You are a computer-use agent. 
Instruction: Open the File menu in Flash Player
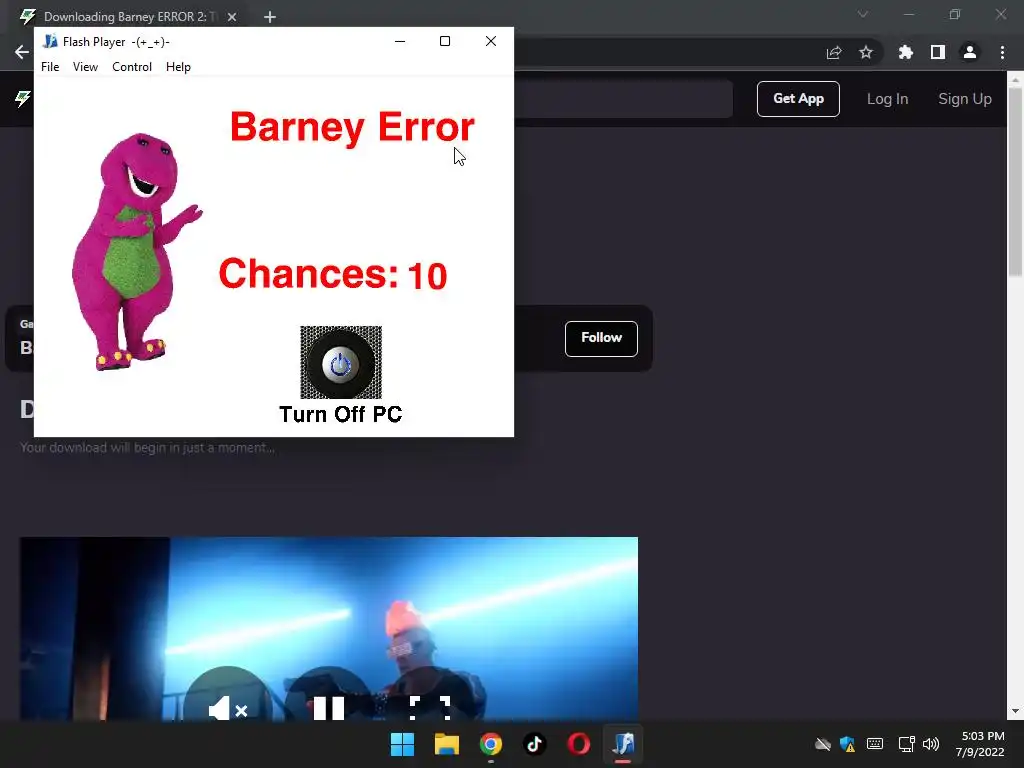point(50,67)
